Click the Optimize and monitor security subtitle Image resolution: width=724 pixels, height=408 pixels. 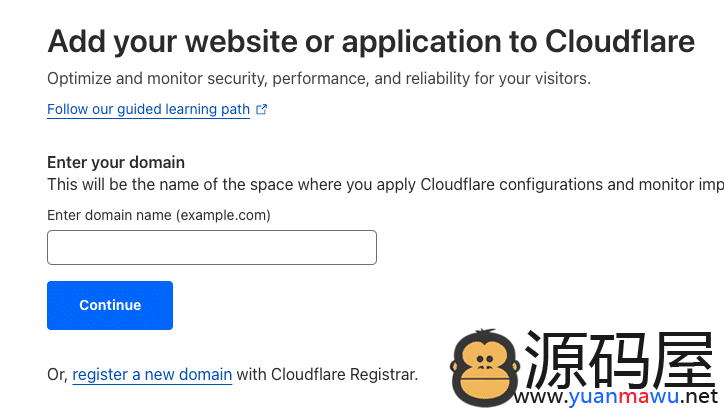[x=319, y=79]
